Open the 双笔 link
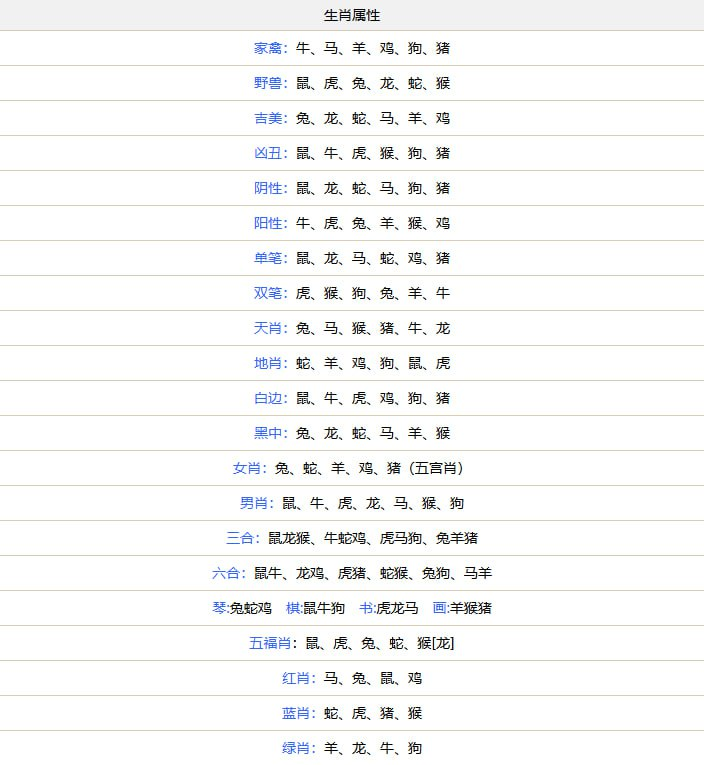The height and width of the screenshot is (765, 704). (268, 293)
